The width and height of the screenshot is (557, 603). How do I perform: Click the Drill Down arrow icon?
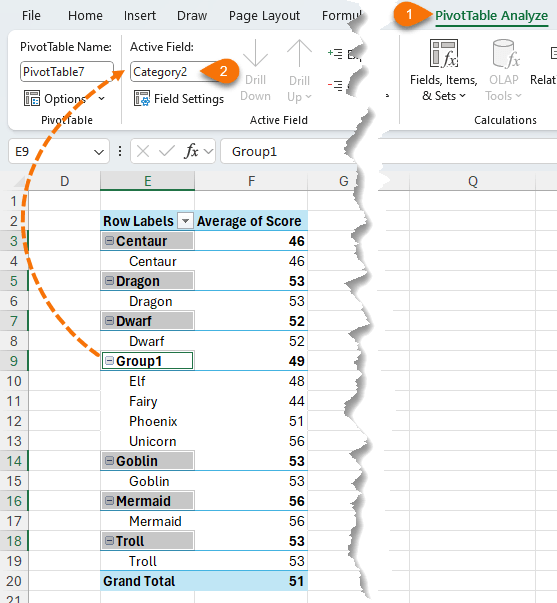pos(255,53)
